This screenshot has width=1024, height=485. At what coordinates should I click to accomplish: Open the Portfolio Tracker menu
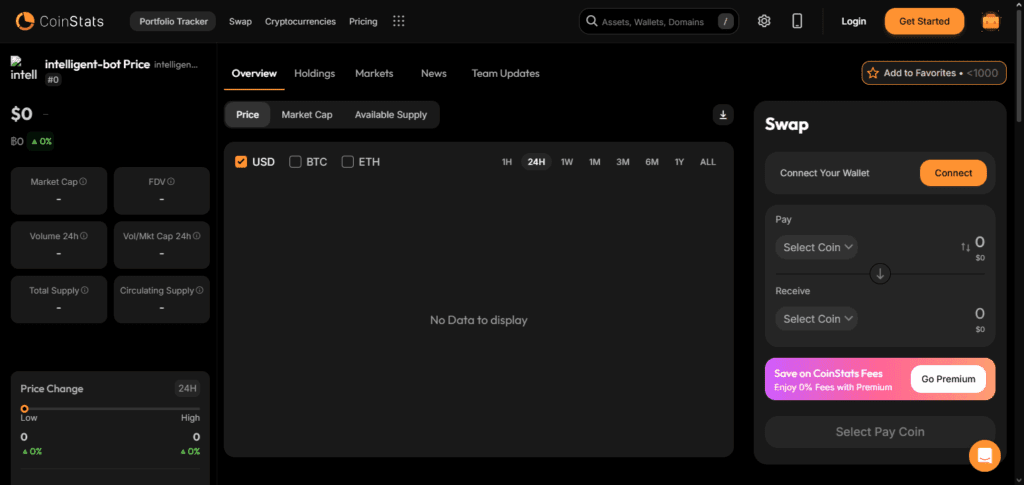[x=173, y=22]
